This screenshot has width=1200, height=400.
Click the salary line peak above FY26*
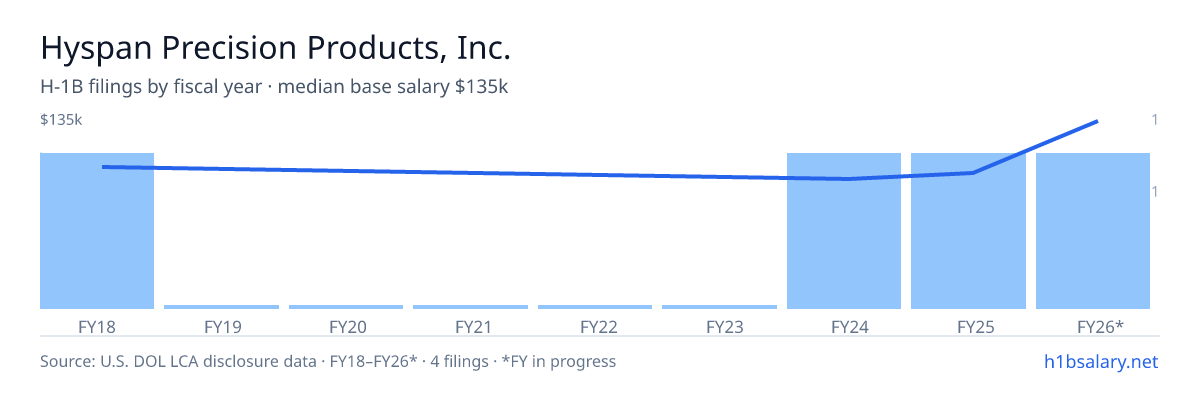(1098, 121)
